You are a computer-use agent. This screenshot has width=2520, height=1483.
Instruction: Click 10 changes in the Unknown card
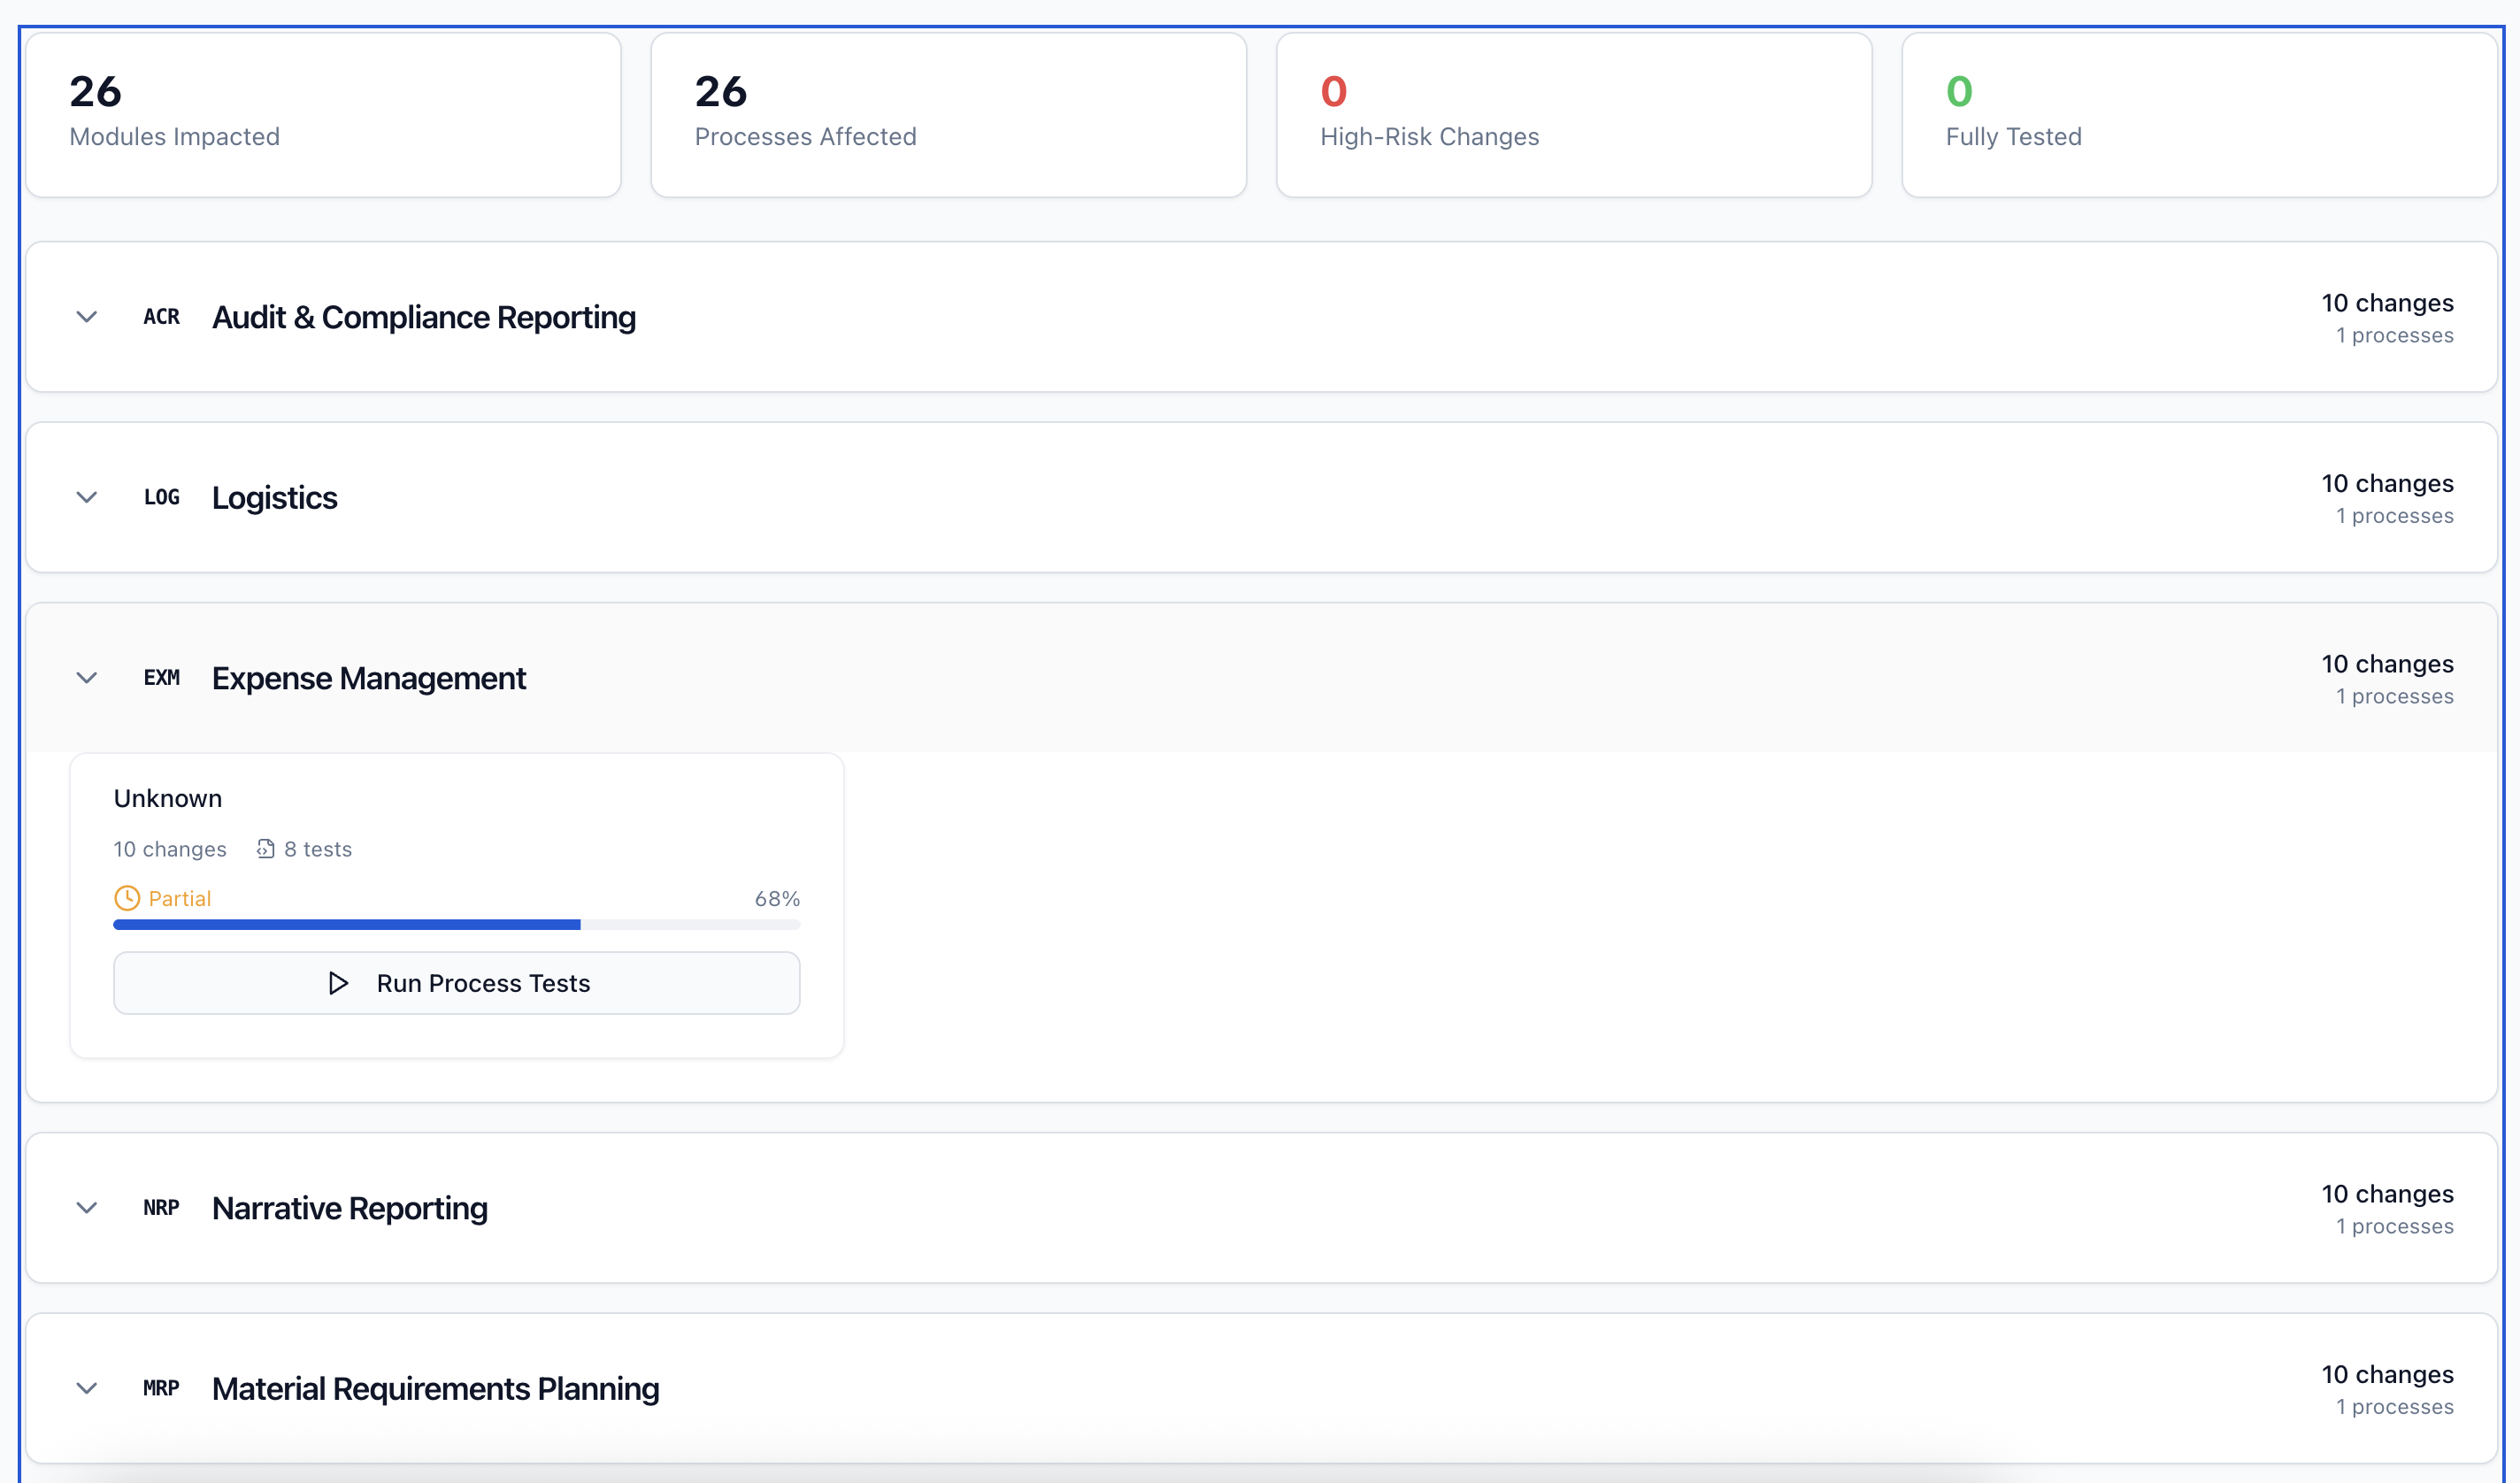click(x=170, y=848)
